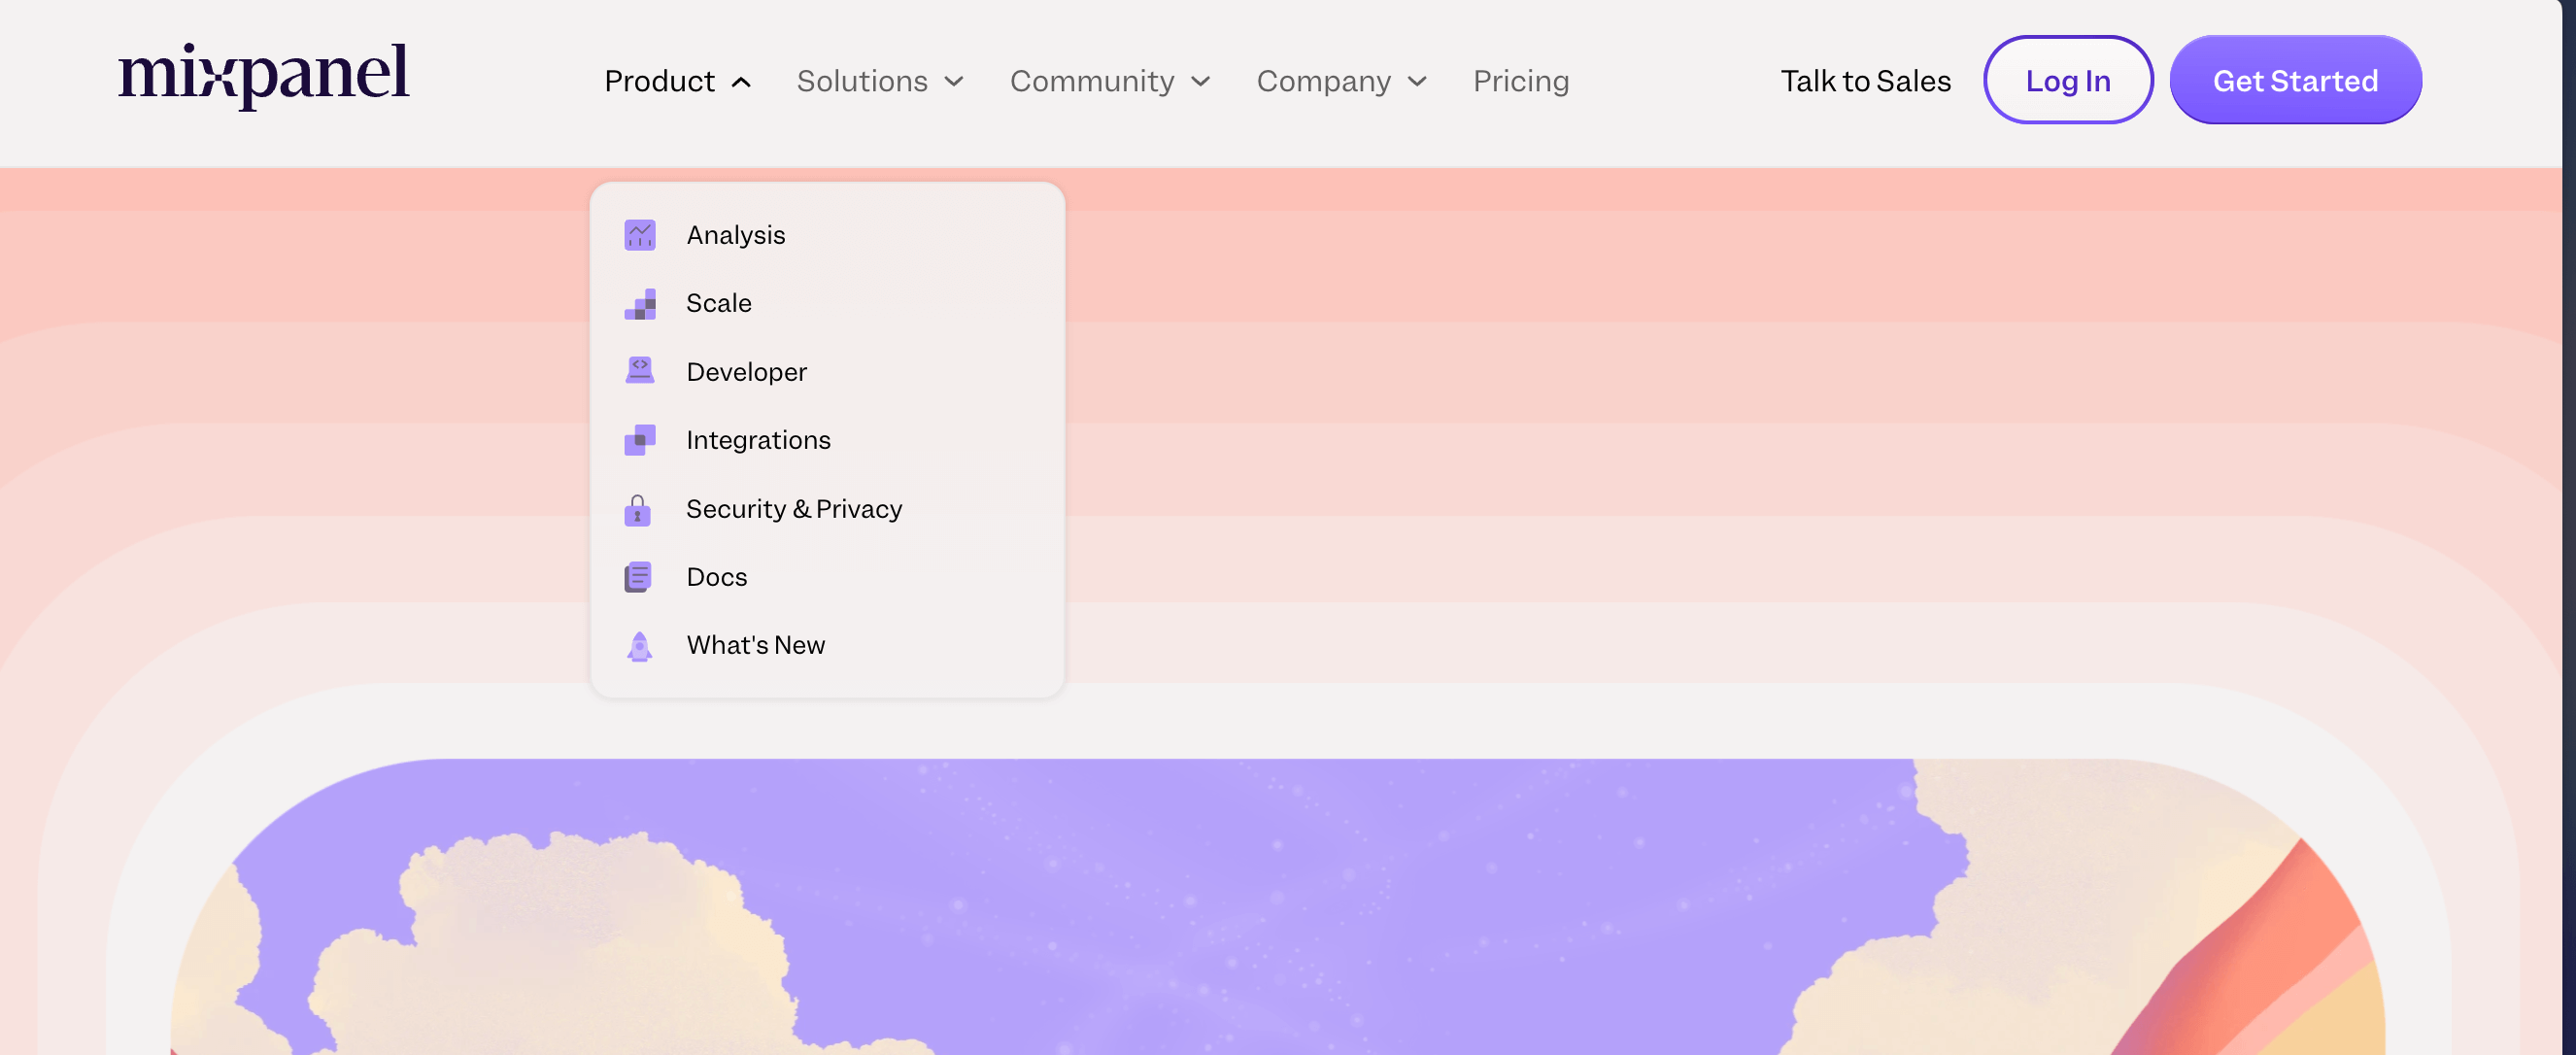This screenshot has width=2576, height=1055.
Task: Open What's New menu entry
Action: click(x=756, y=645)
